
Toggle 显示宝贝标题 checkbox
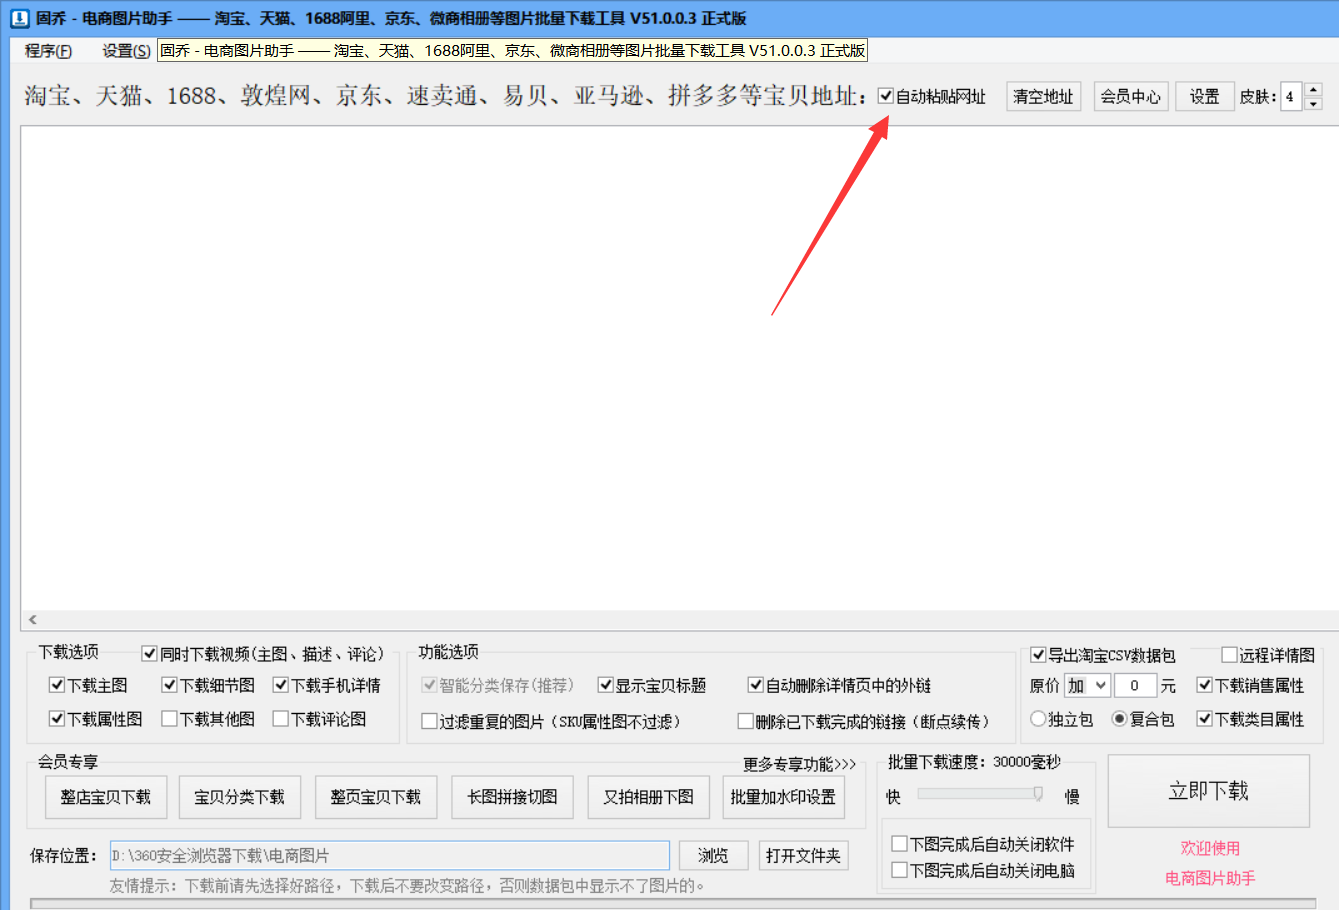[x=605, y=685]
